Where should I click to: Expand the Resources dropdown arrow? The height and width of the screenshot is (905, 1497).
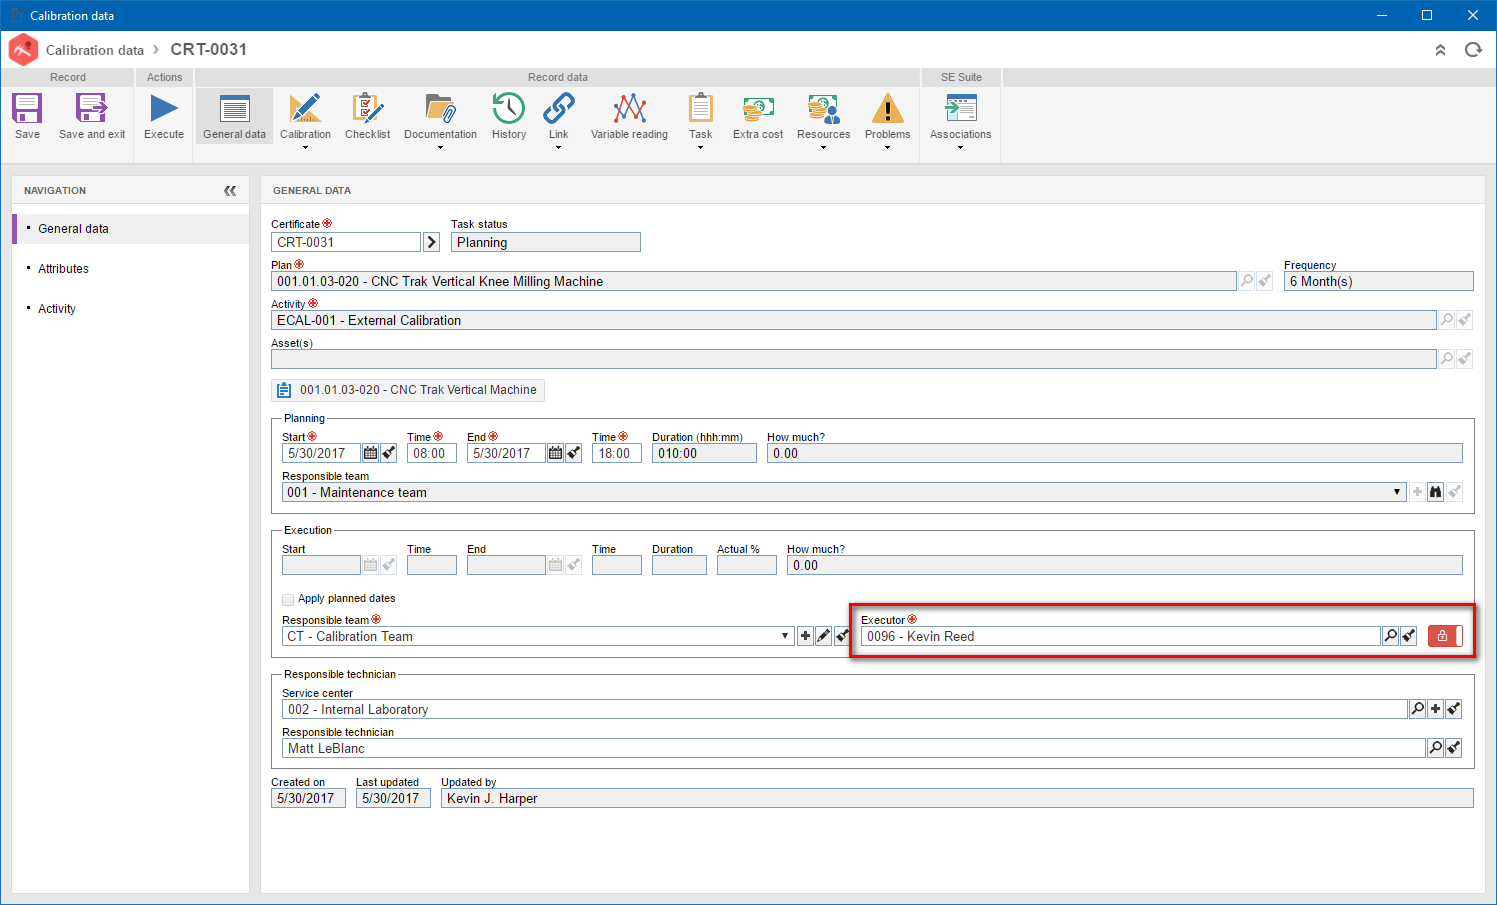[823, 148]
